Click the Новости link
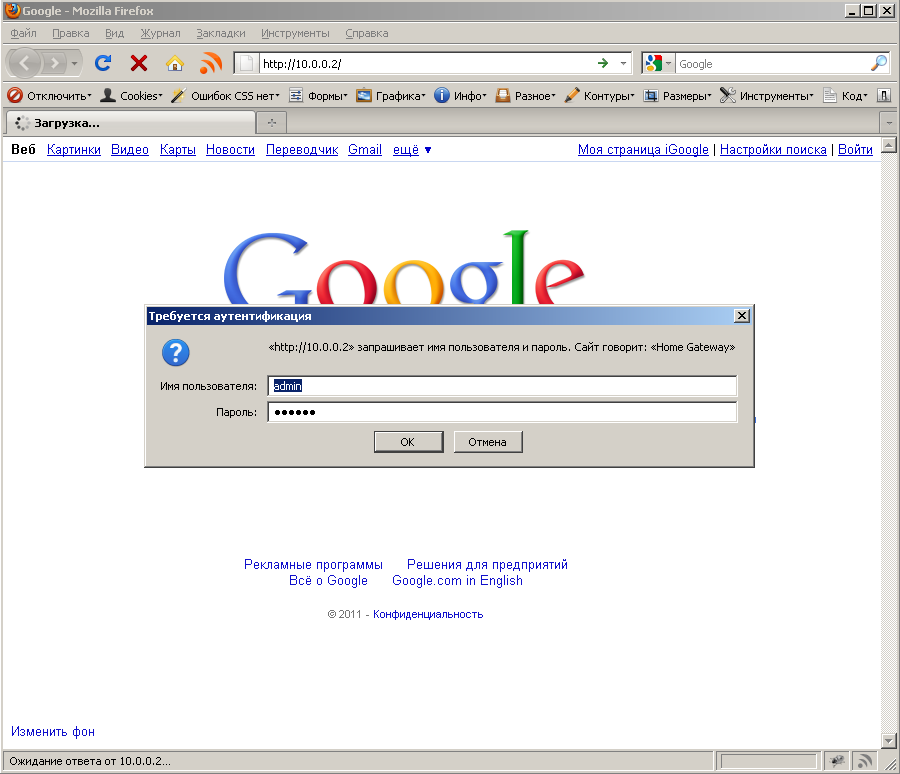The height and width of the screenshot is (774, 900). [x=230, y=150]
